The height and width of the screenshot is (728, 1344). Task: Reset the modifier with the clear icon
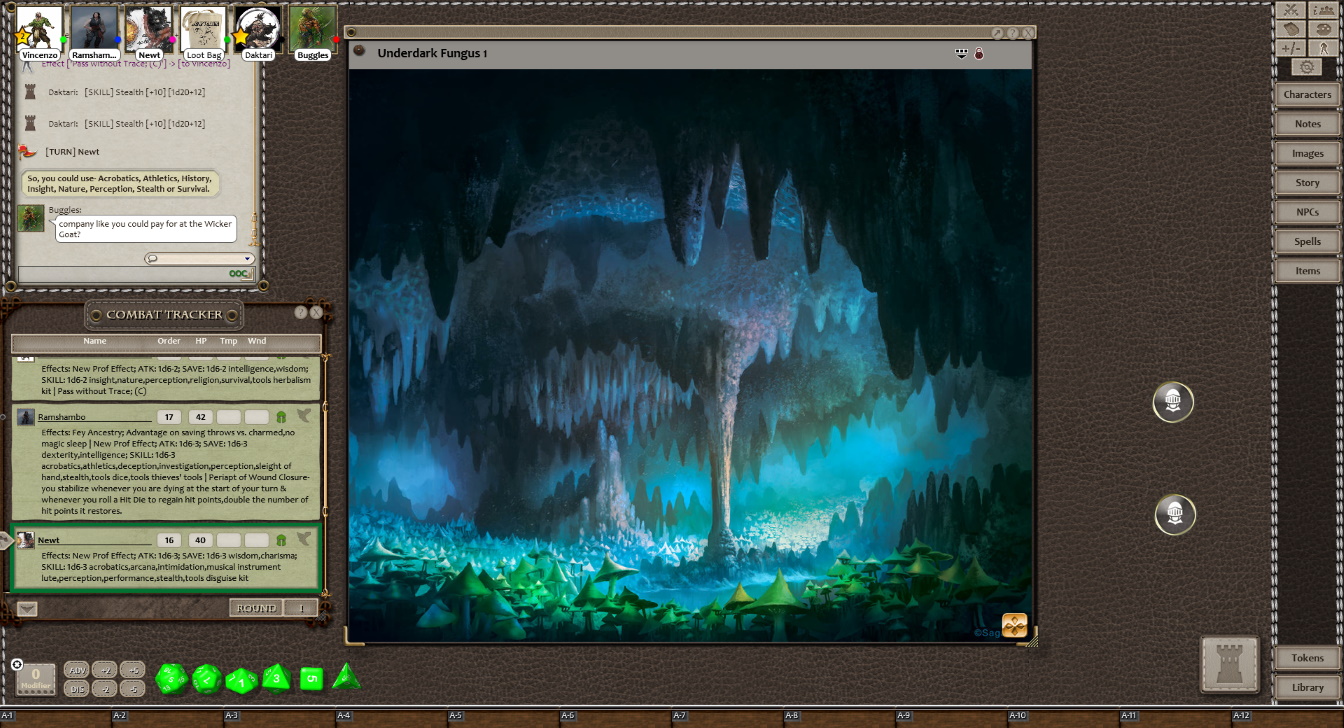point(17,664)
